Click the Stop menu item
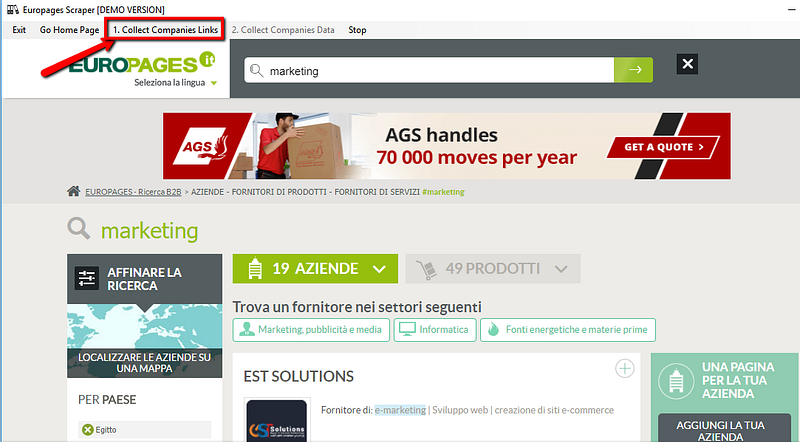This screenshot has height=442, width=800. [357, 30]
